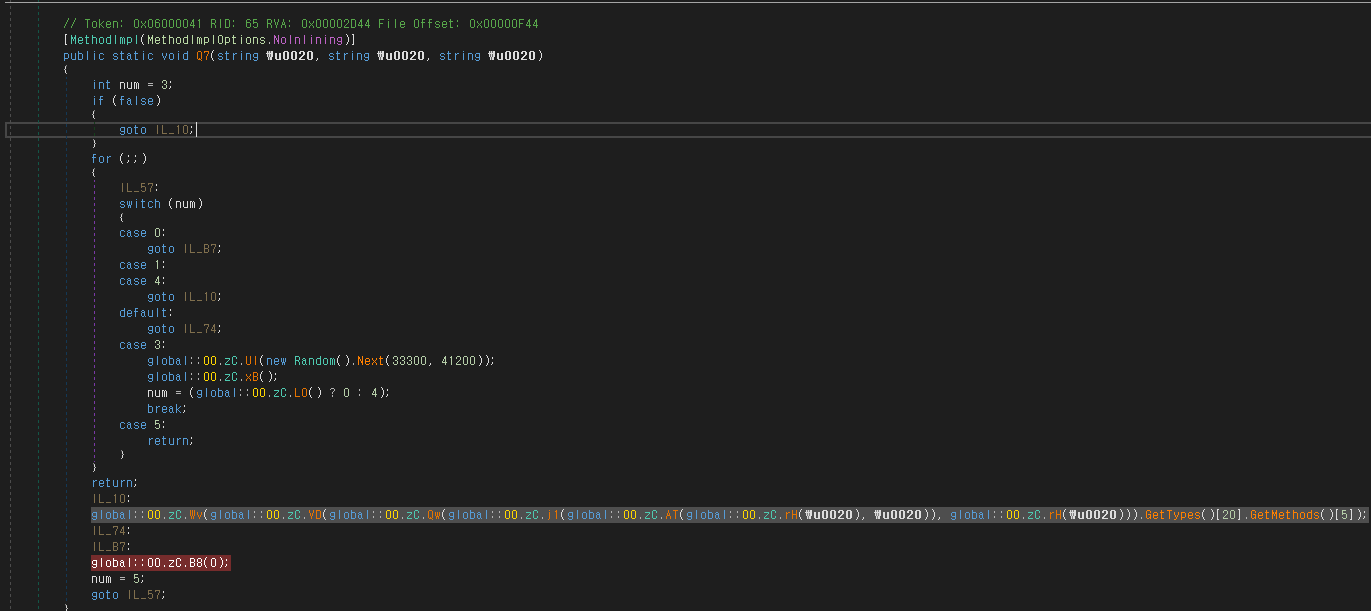Click the 'int num = 3;' declaration
The height and width of the screenshot is (611, 1371).
133,85
